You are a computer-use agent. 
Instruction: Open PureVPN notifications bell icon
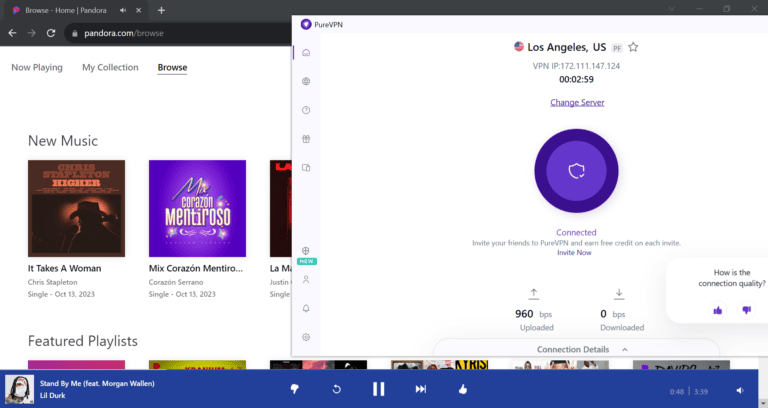tap(306, 308)
